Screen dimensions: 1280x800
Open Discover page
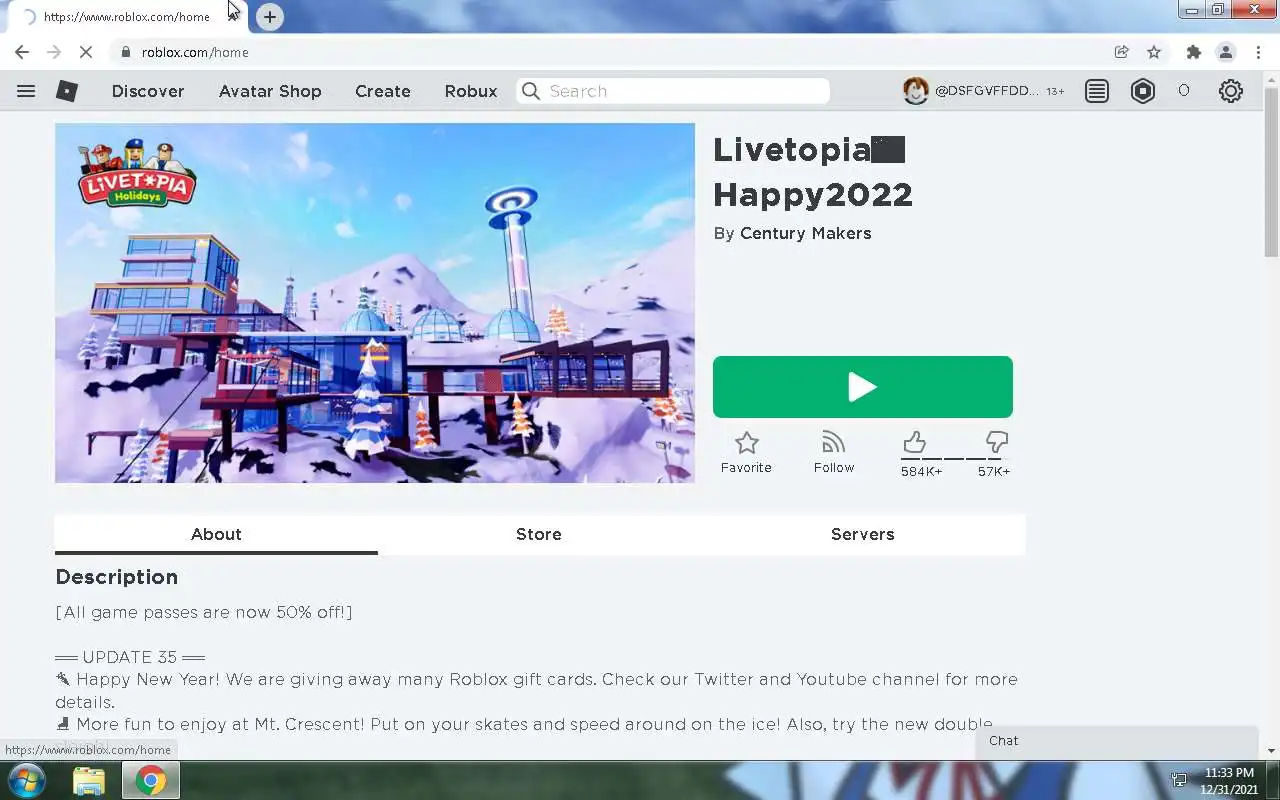pos(148,91)
